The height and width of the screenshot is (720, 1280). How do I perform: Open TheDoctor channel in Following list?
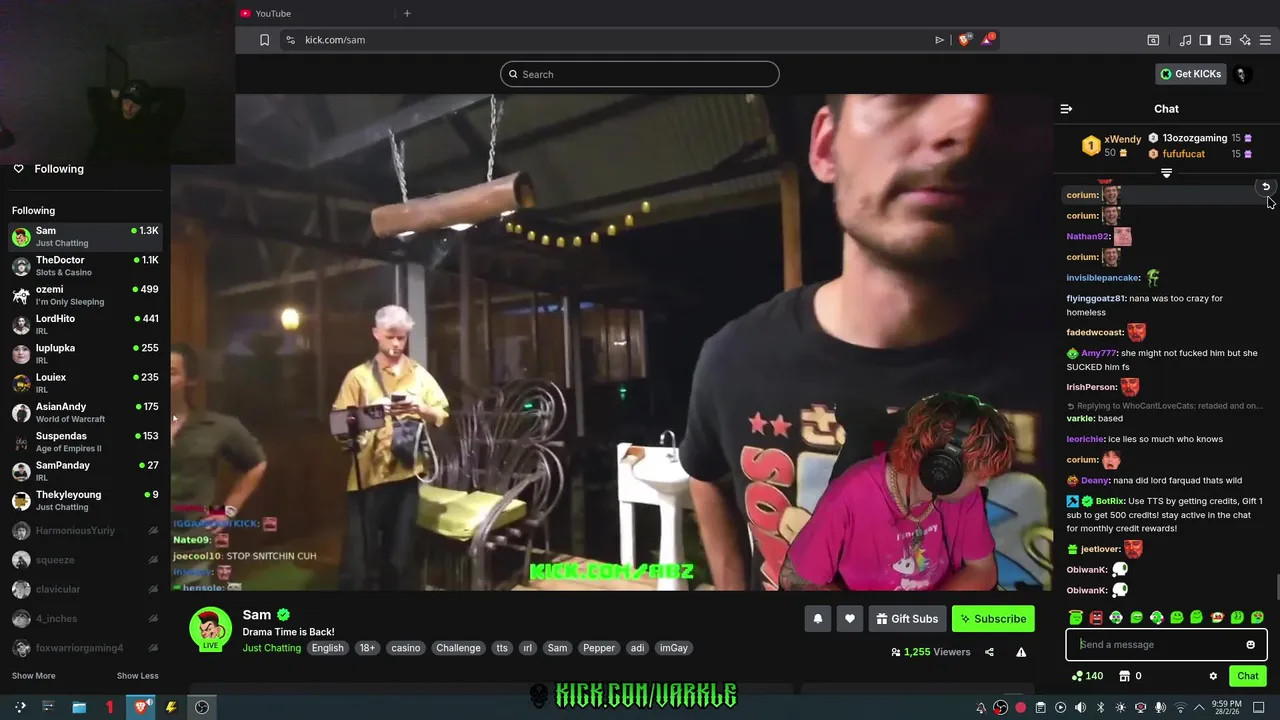pyautogui.click(x=85, y=266)
